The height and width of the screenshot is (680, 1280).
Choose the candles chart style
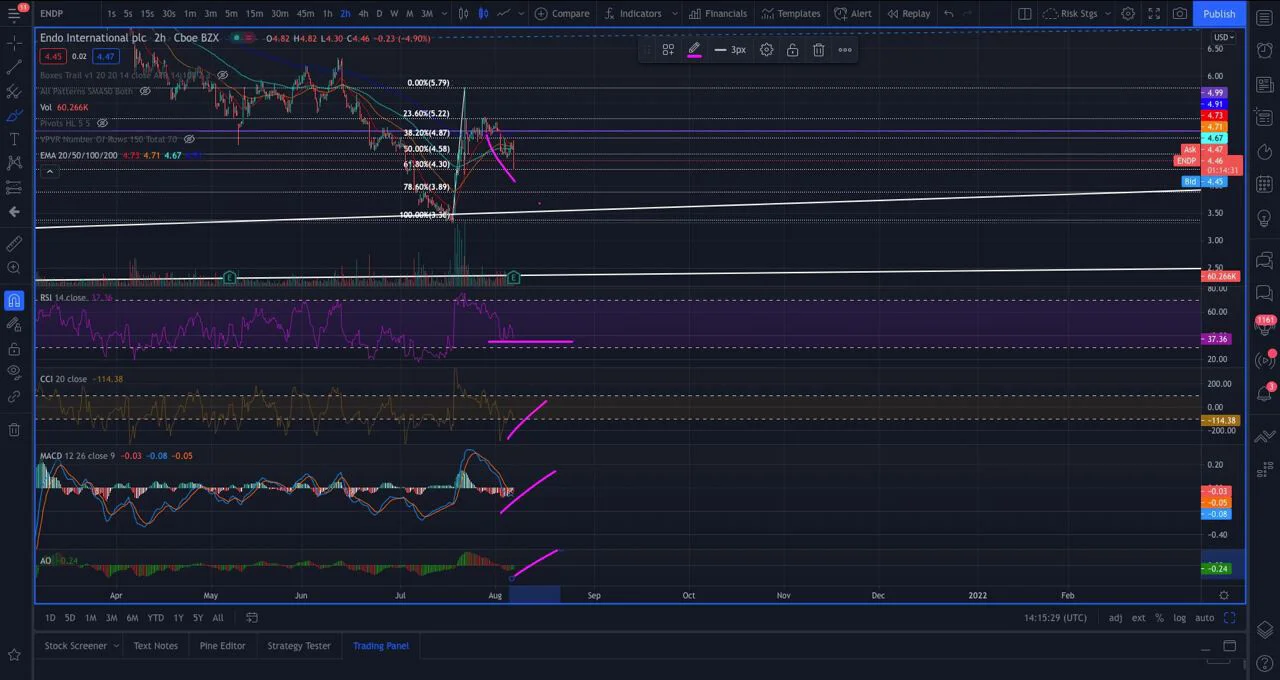[483, 13]
